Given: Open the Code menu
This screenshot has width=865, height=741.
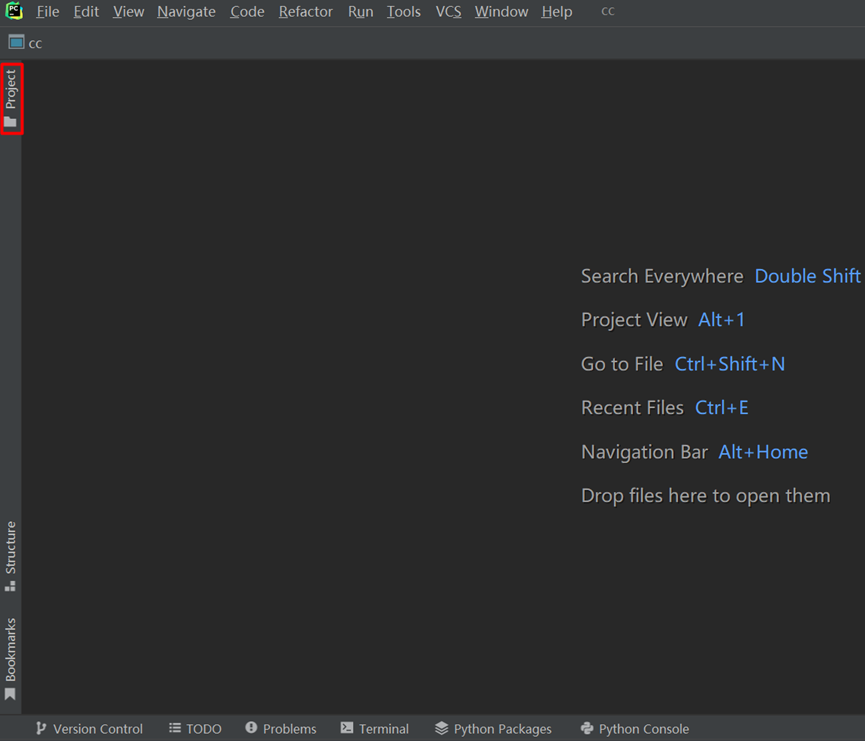Looking at the screenshot, I should pyautogui.click(x=247, y=12).
